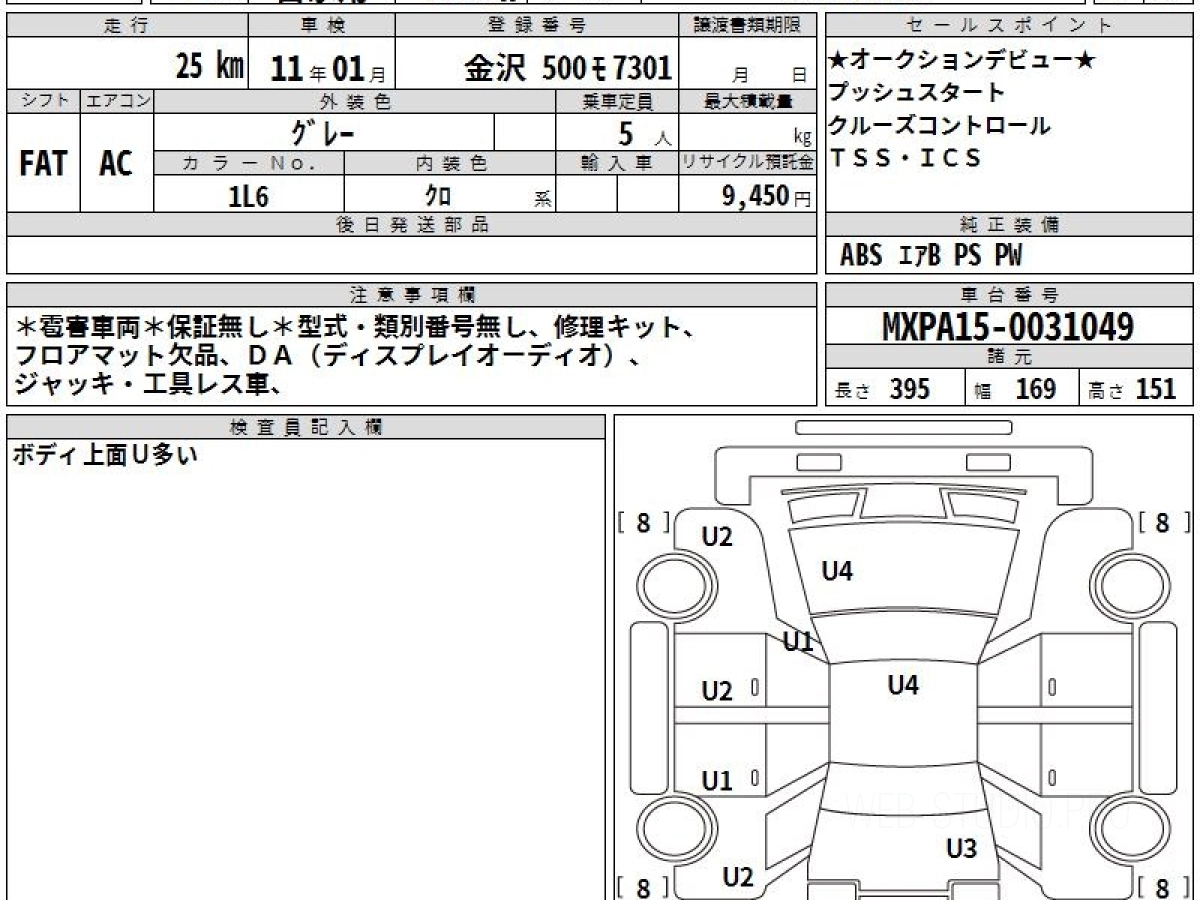Click the "プッシュスタート" line
Screen dimensions: 1200x900
[x=917, y=93]
